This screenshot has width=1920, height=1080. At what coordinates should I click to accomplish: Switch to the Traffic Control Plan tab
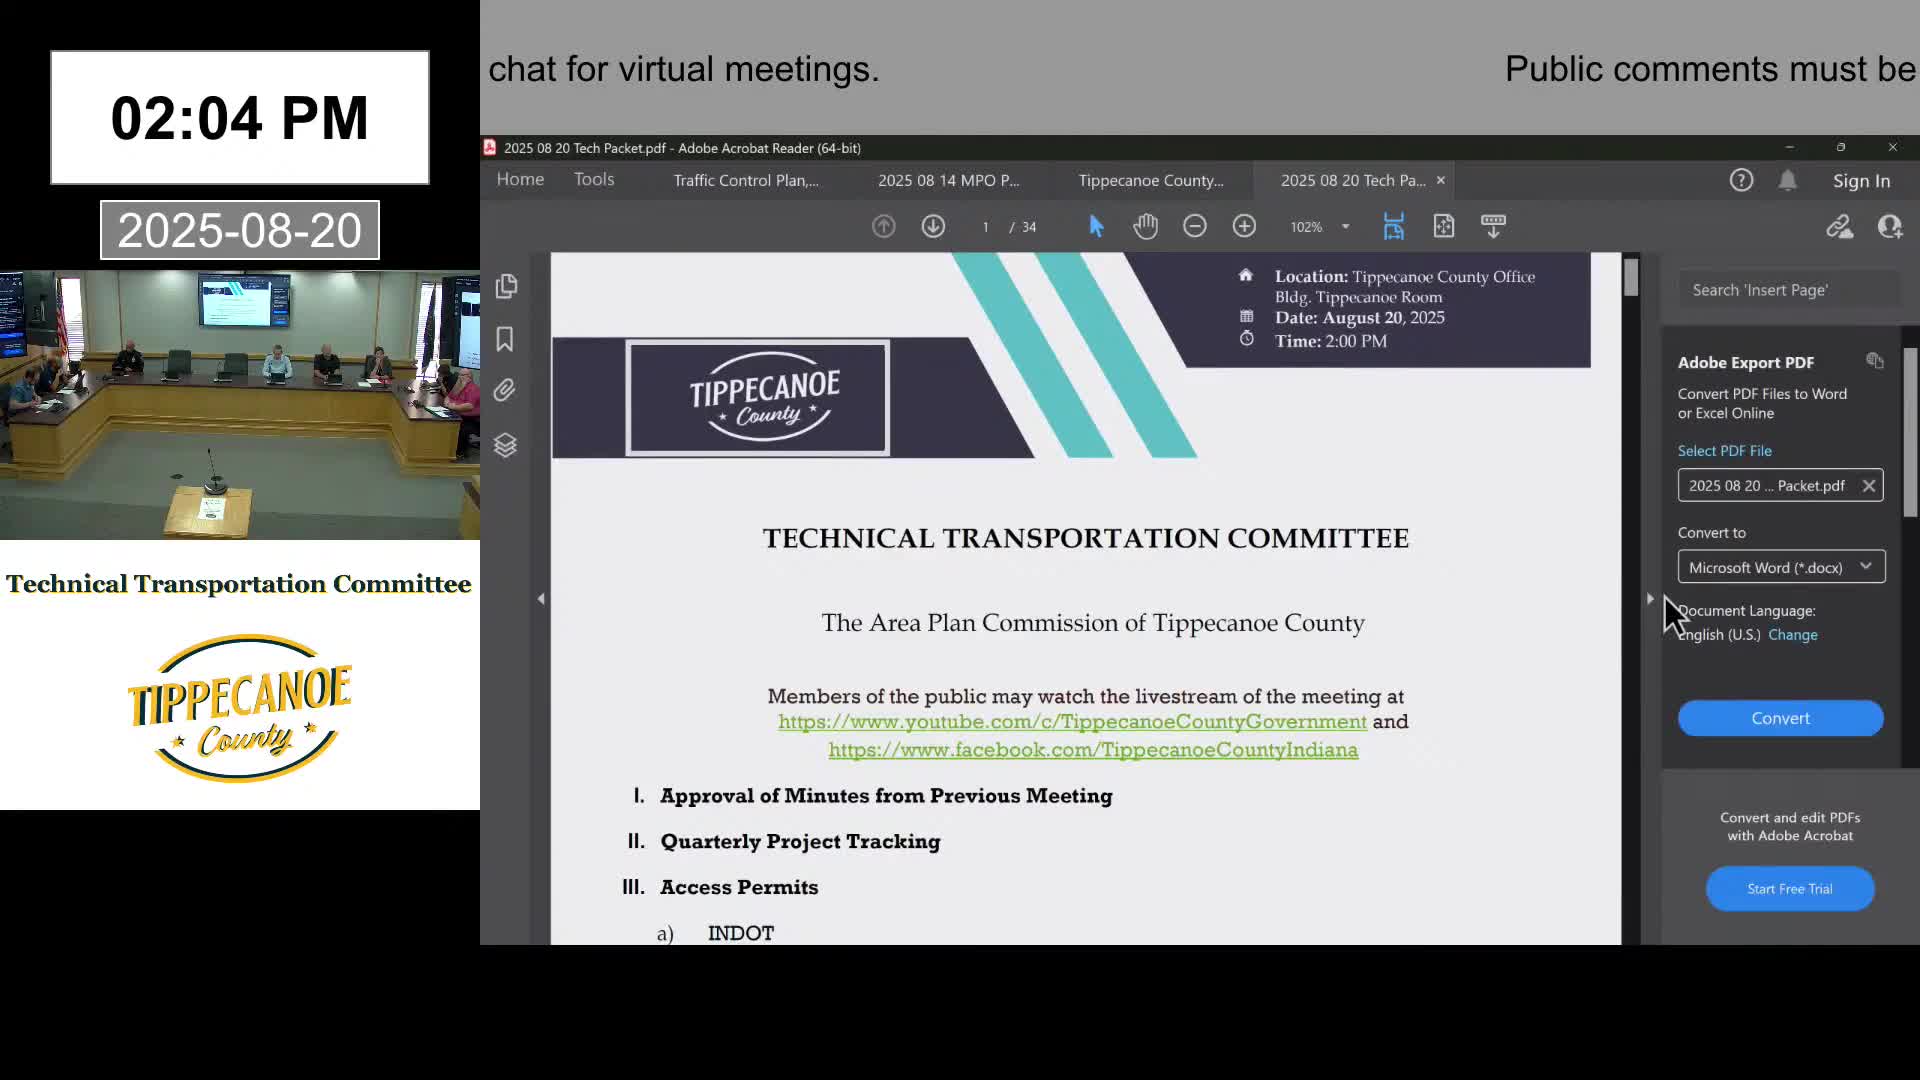745,181
